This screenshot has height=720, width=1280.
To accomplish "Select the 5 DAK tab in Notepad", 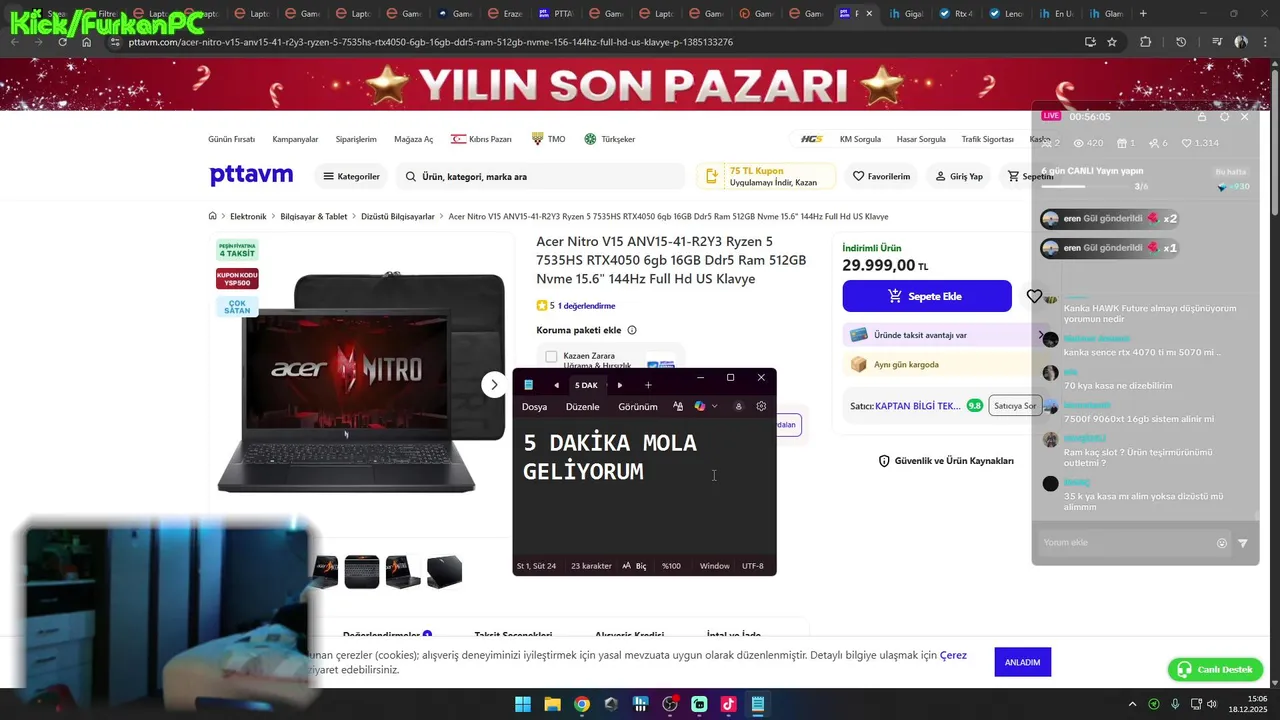I will click(x=586, y=385).
